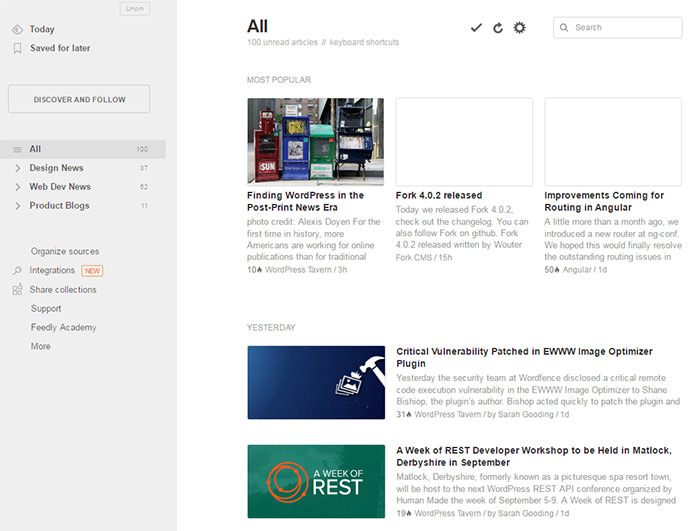Click '100 unread articles' text
The height and width of the screenshot is (531, 700).
pos(282,42)
